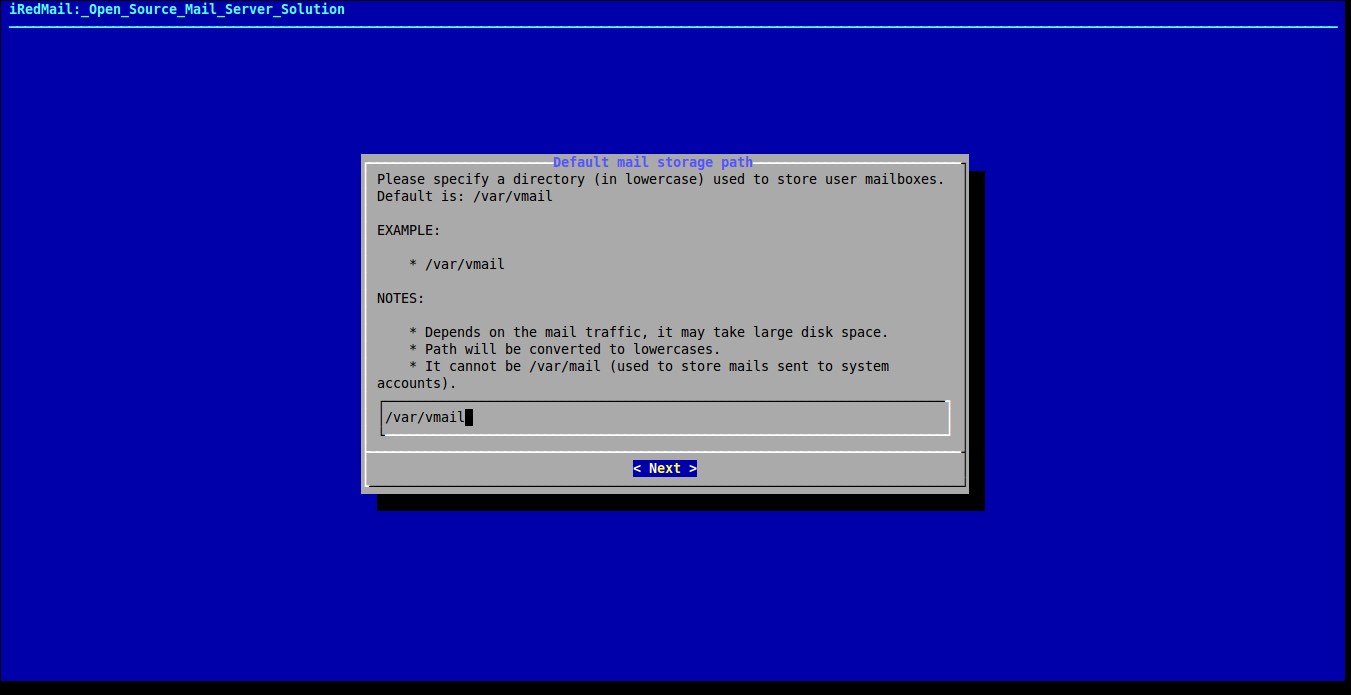The height and width of the screenshot is (695, 1351).
Task: Click the '* /var/vmail' example line
Action: 457,264
